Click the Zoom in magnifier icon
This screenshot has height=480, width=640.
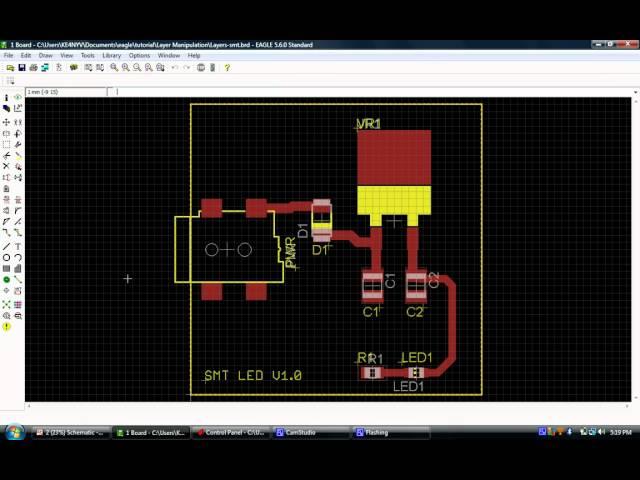125,68
